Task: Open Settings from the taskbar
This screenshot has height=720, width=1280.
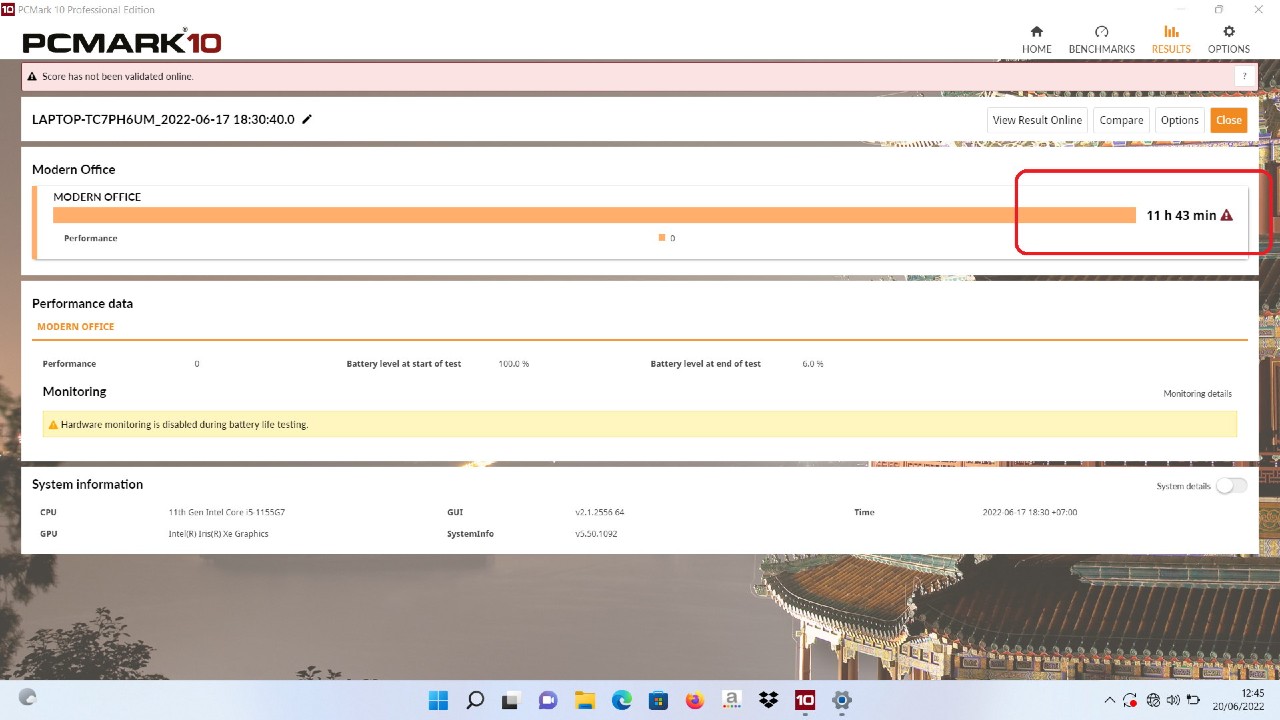Action: (x=842, y=700)
